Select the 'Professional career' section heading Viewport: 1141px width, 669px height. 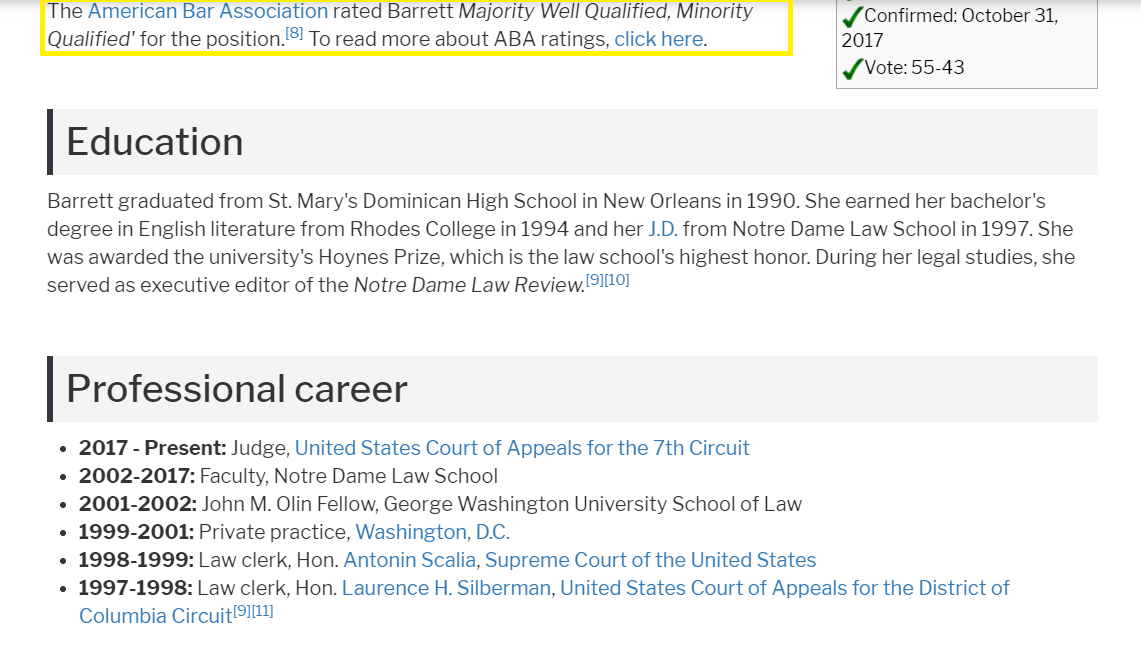click(237, 389)
